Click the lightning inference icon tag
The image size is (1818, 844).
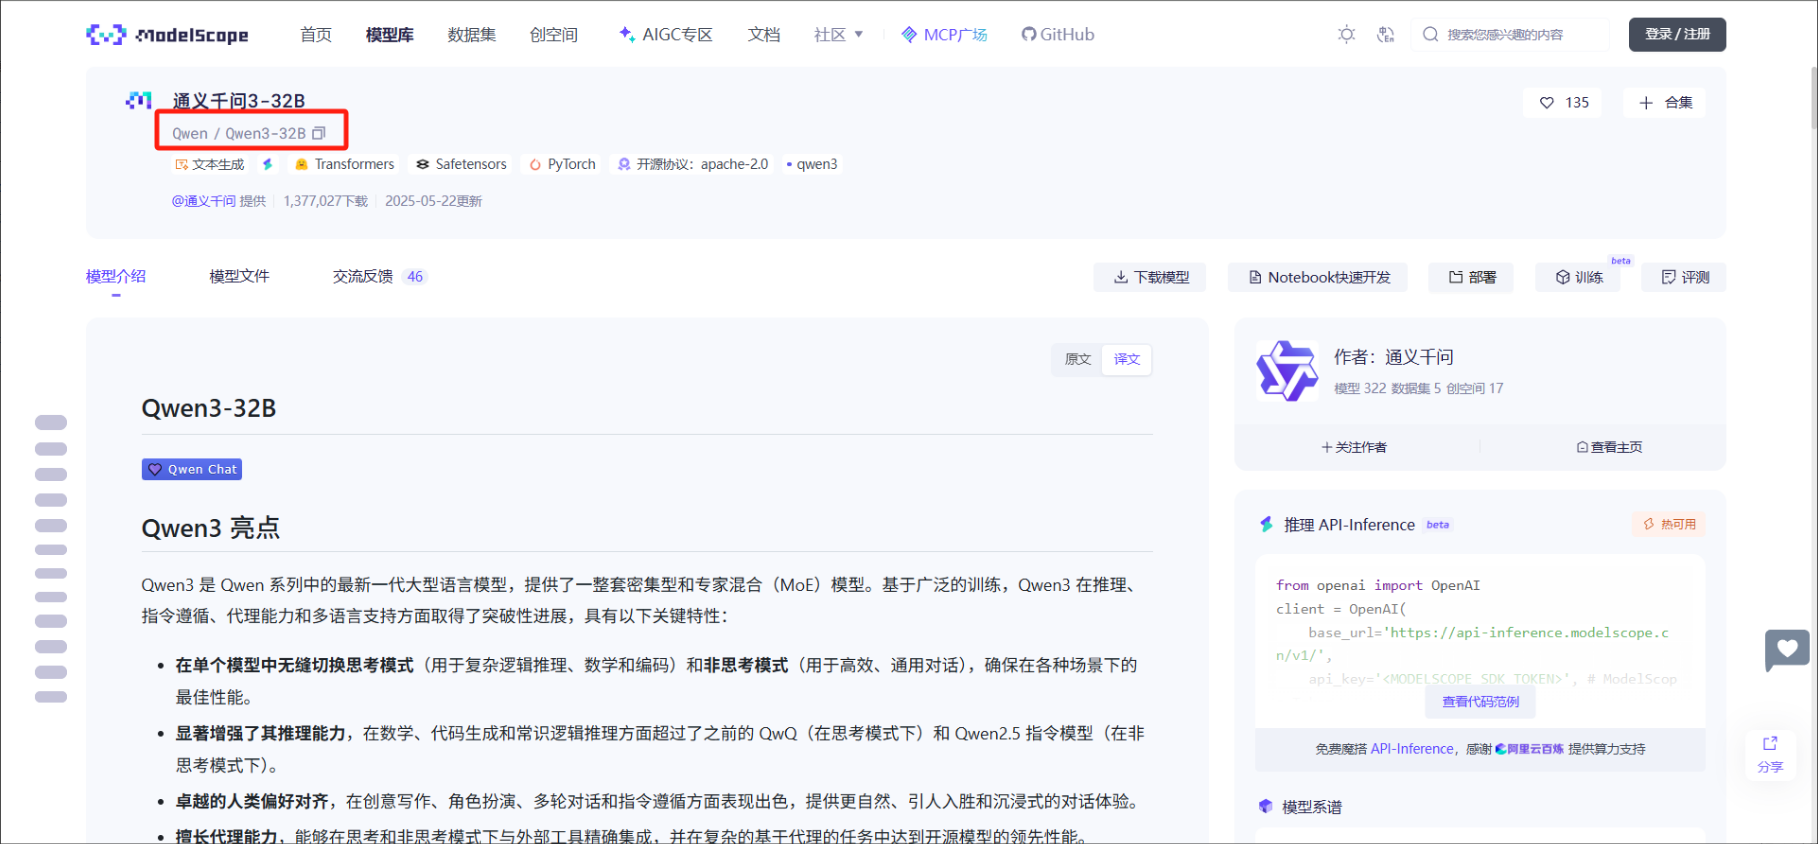[267, 164]
